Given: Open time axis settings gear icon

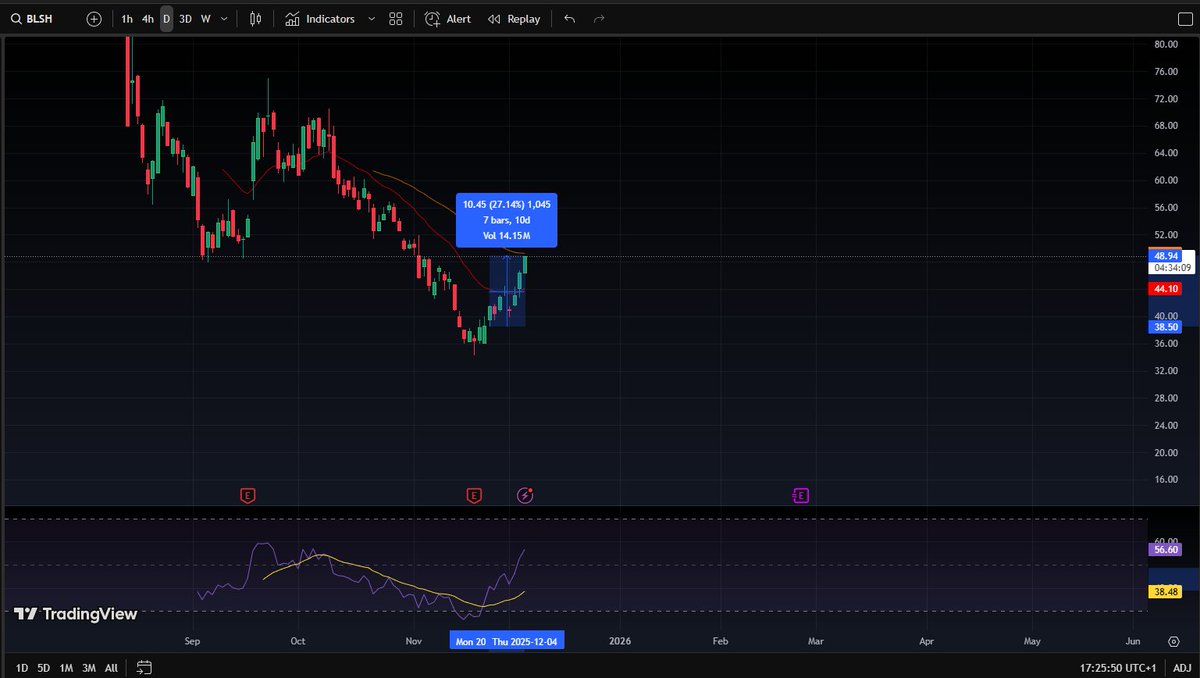Looking at the screenshot, I should tap(1173, 640).
